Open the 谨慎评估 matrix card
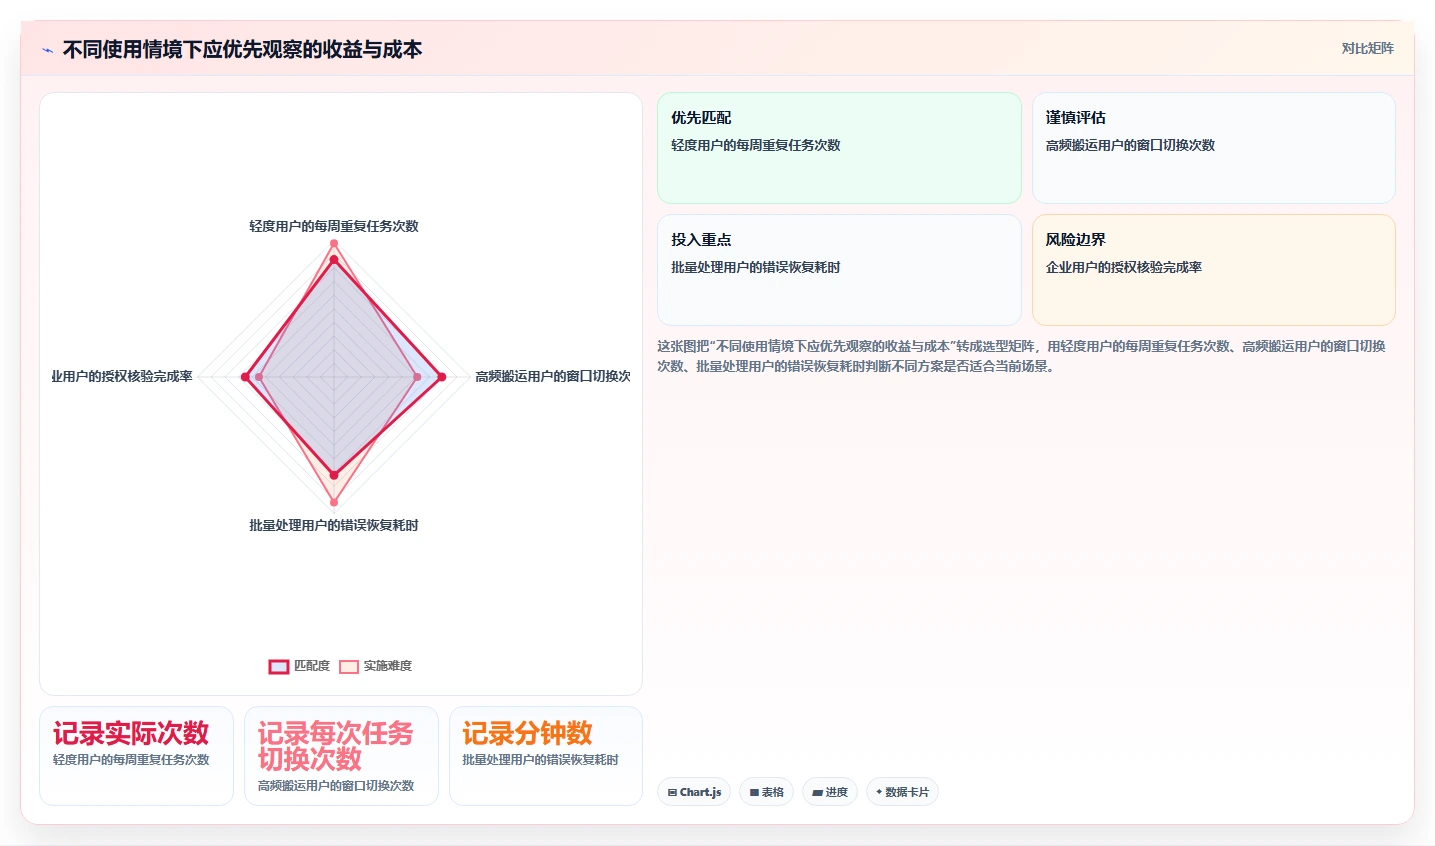This screenshot has height=846, width=1435. [1213, 148]
